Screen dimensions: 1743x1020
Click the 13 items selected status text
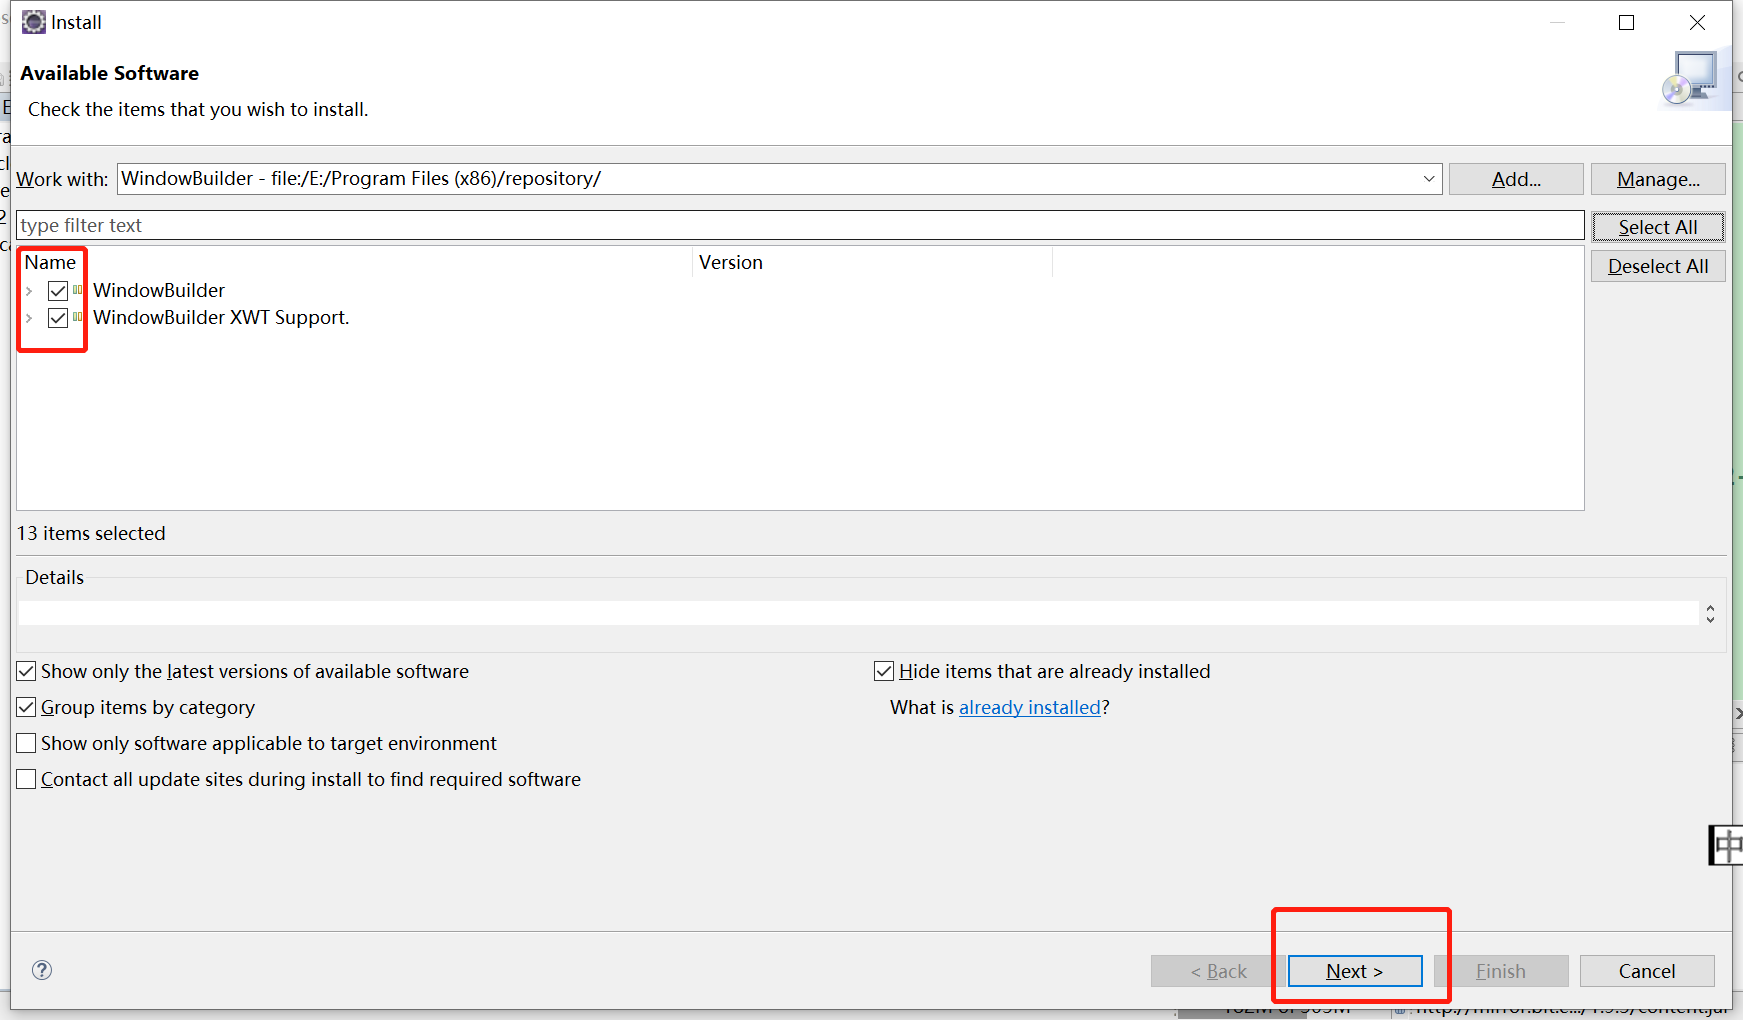[91, 533]
